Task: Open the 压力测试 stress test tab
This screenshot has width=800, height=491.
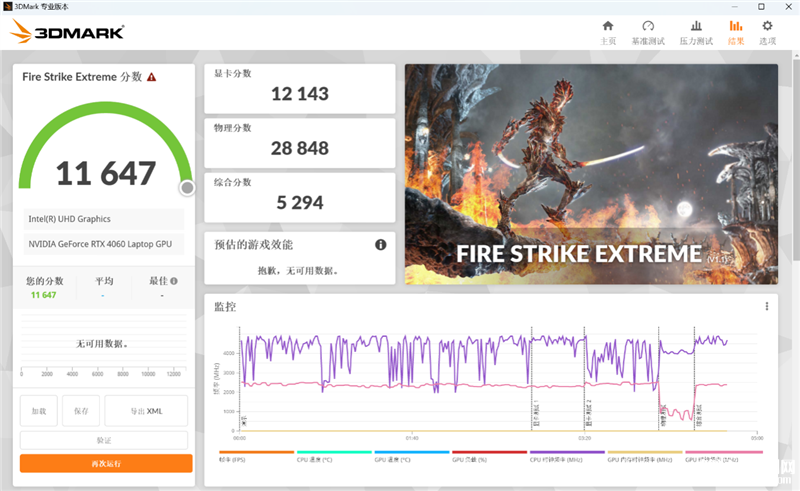Action: coord(696,33)
